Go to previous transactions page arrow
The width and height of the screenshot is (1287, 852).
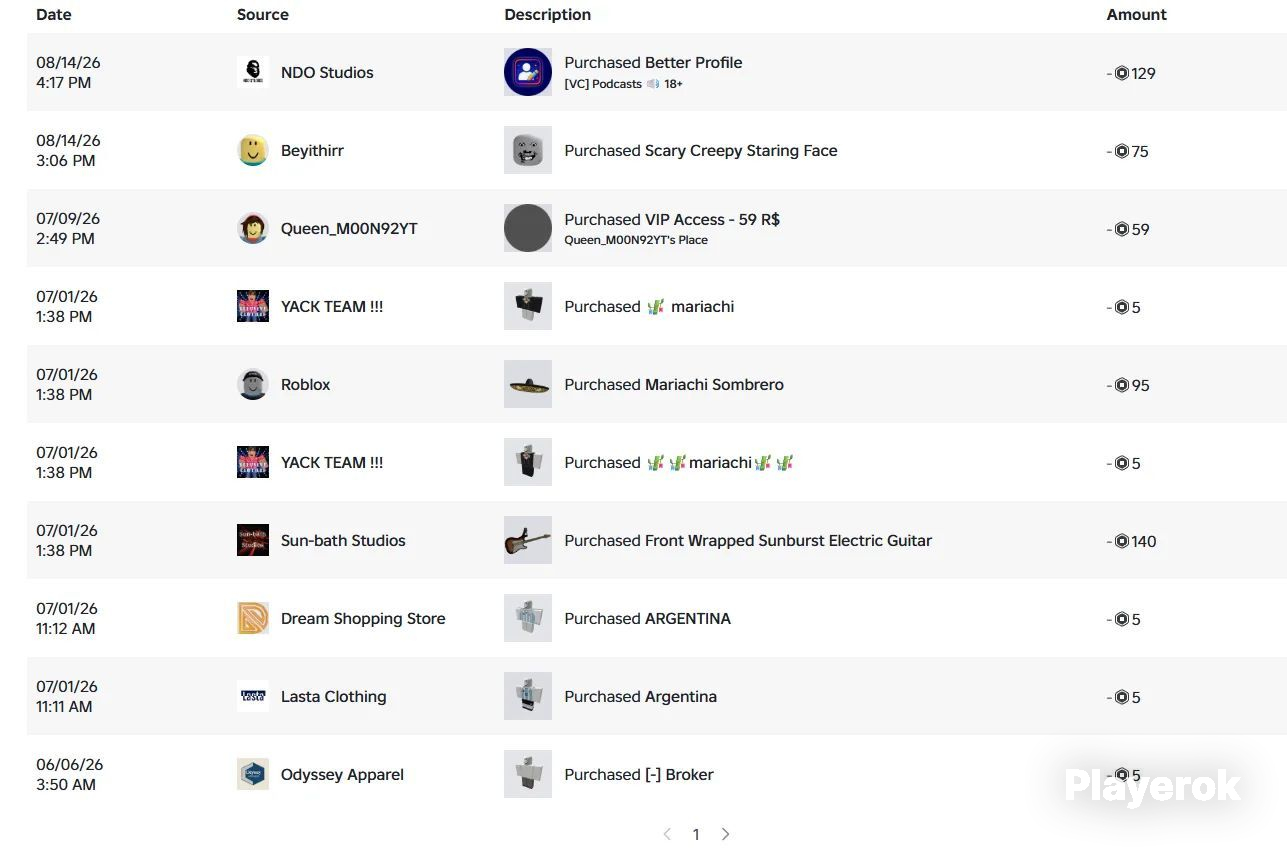point(667,834)
